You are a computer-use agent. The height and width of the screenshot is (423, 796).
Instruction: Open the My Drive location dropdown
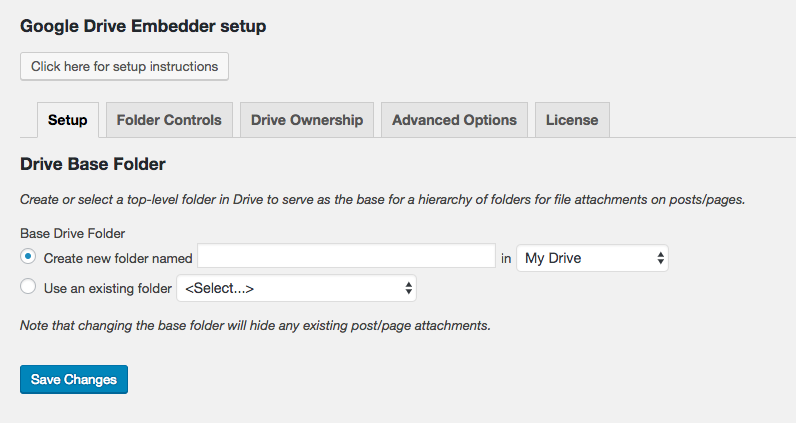[x=592, y=258]
